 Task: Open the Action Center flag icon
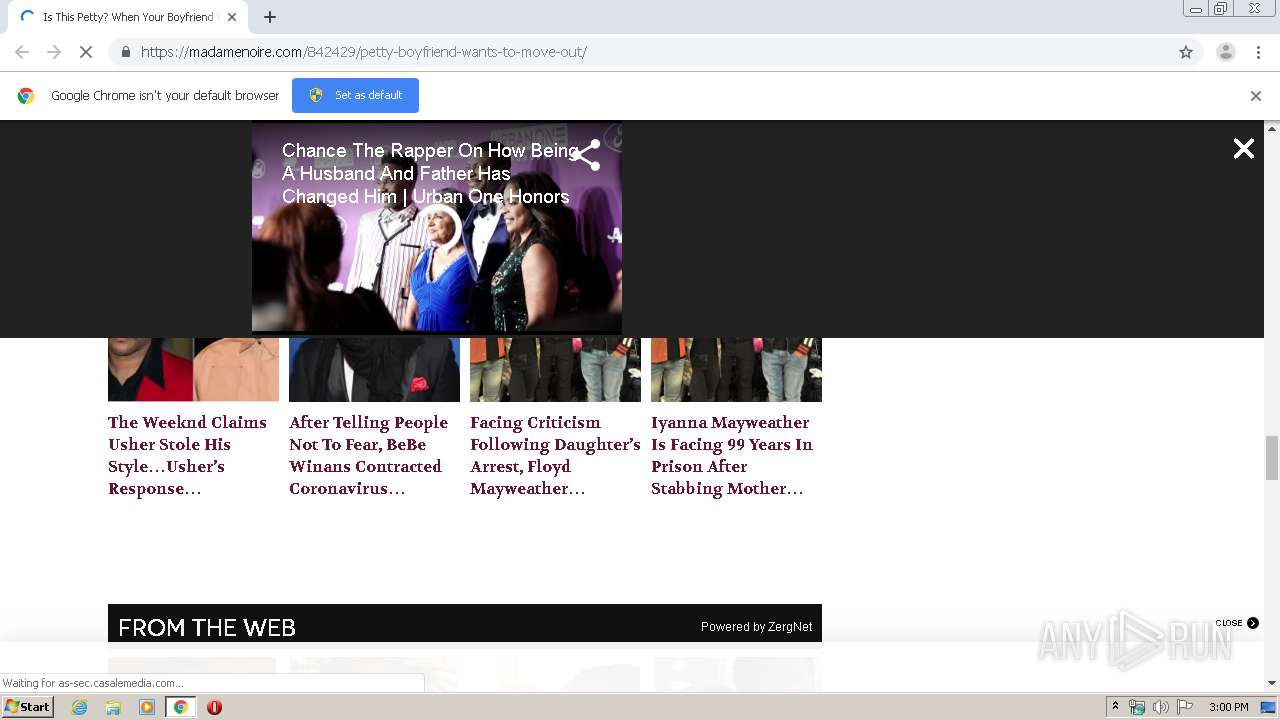tap(1185, 707)
